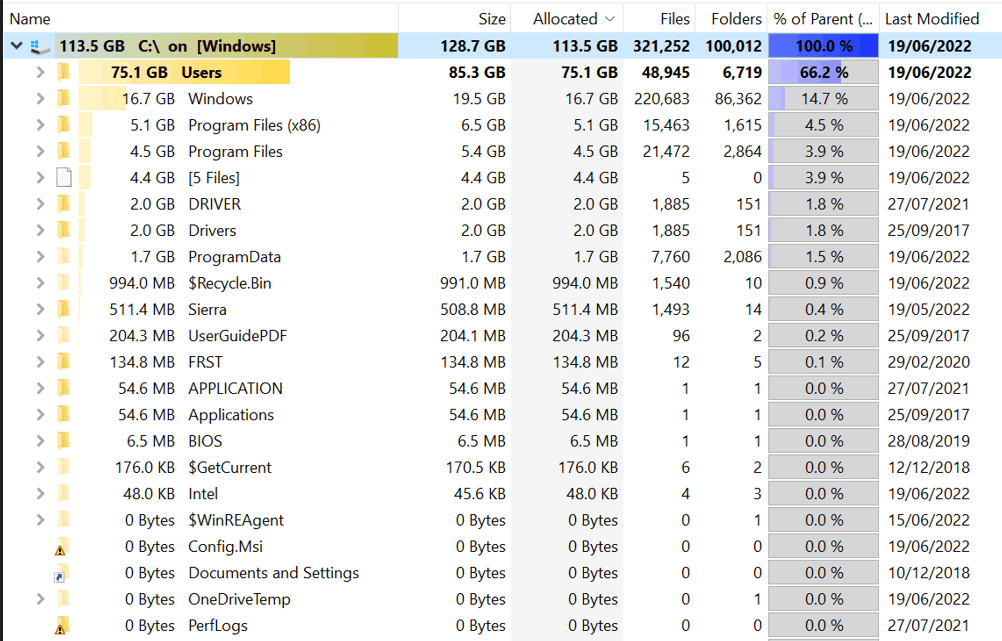Select the $GetCurrent row name
Screen dimensions: 1002x641
pyautogui.click(x=229, y=467)
